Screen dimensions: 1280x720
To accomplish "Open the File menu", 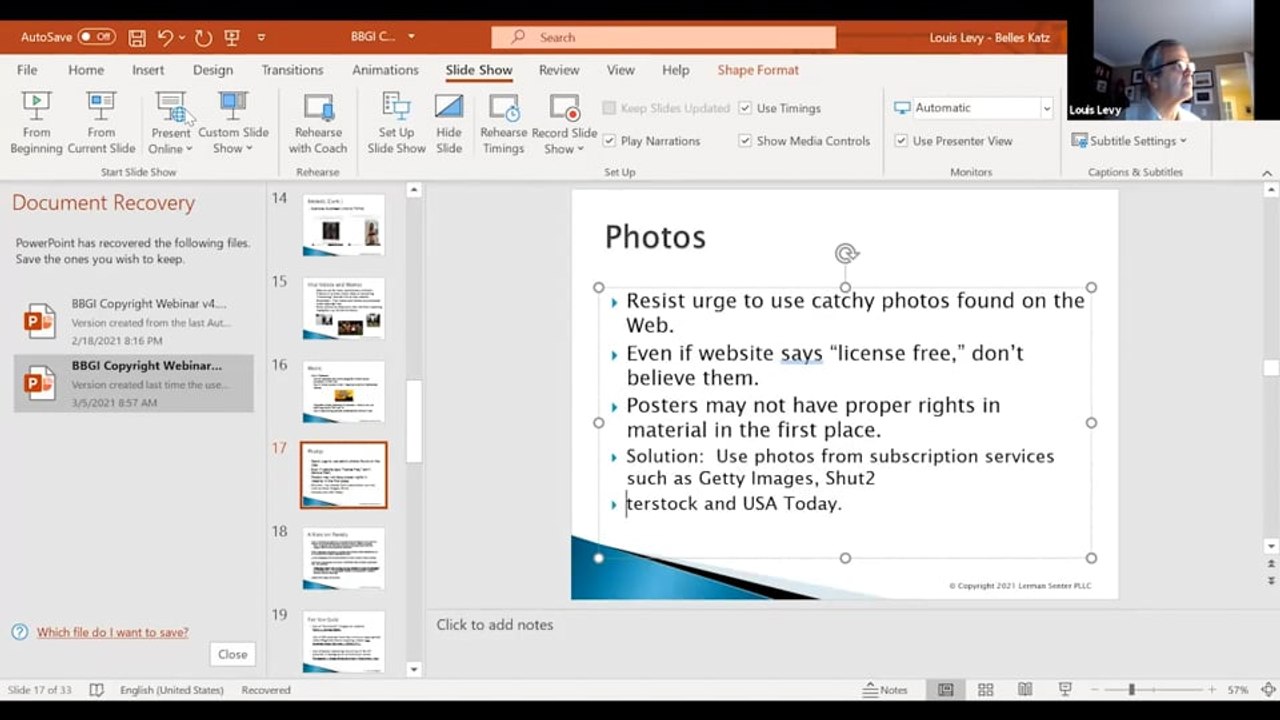I will tap(27, 70).
